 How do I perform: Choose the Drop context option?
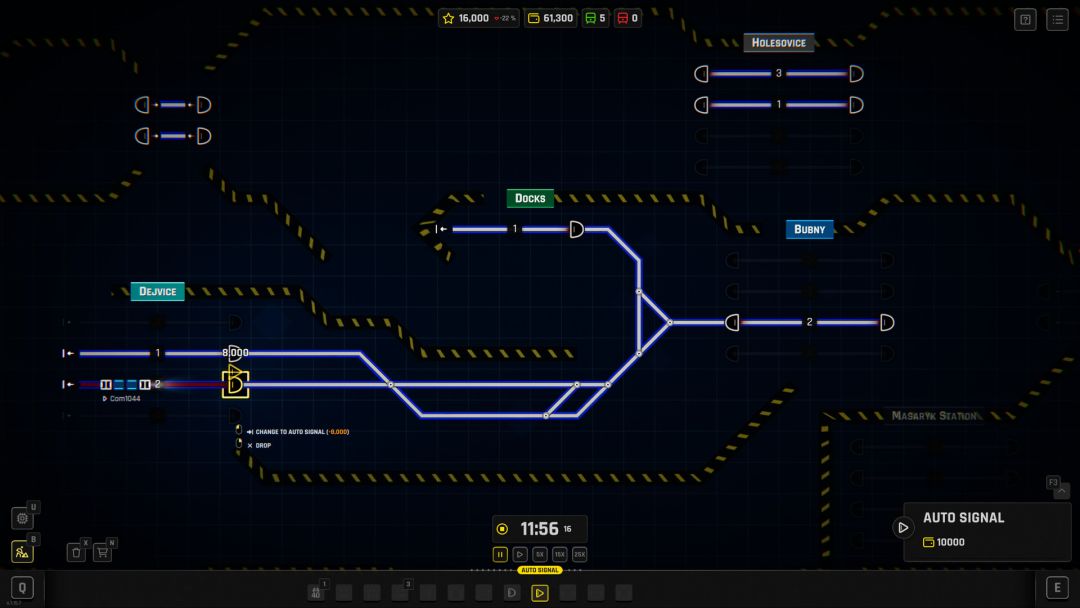[x=264, y=446]
